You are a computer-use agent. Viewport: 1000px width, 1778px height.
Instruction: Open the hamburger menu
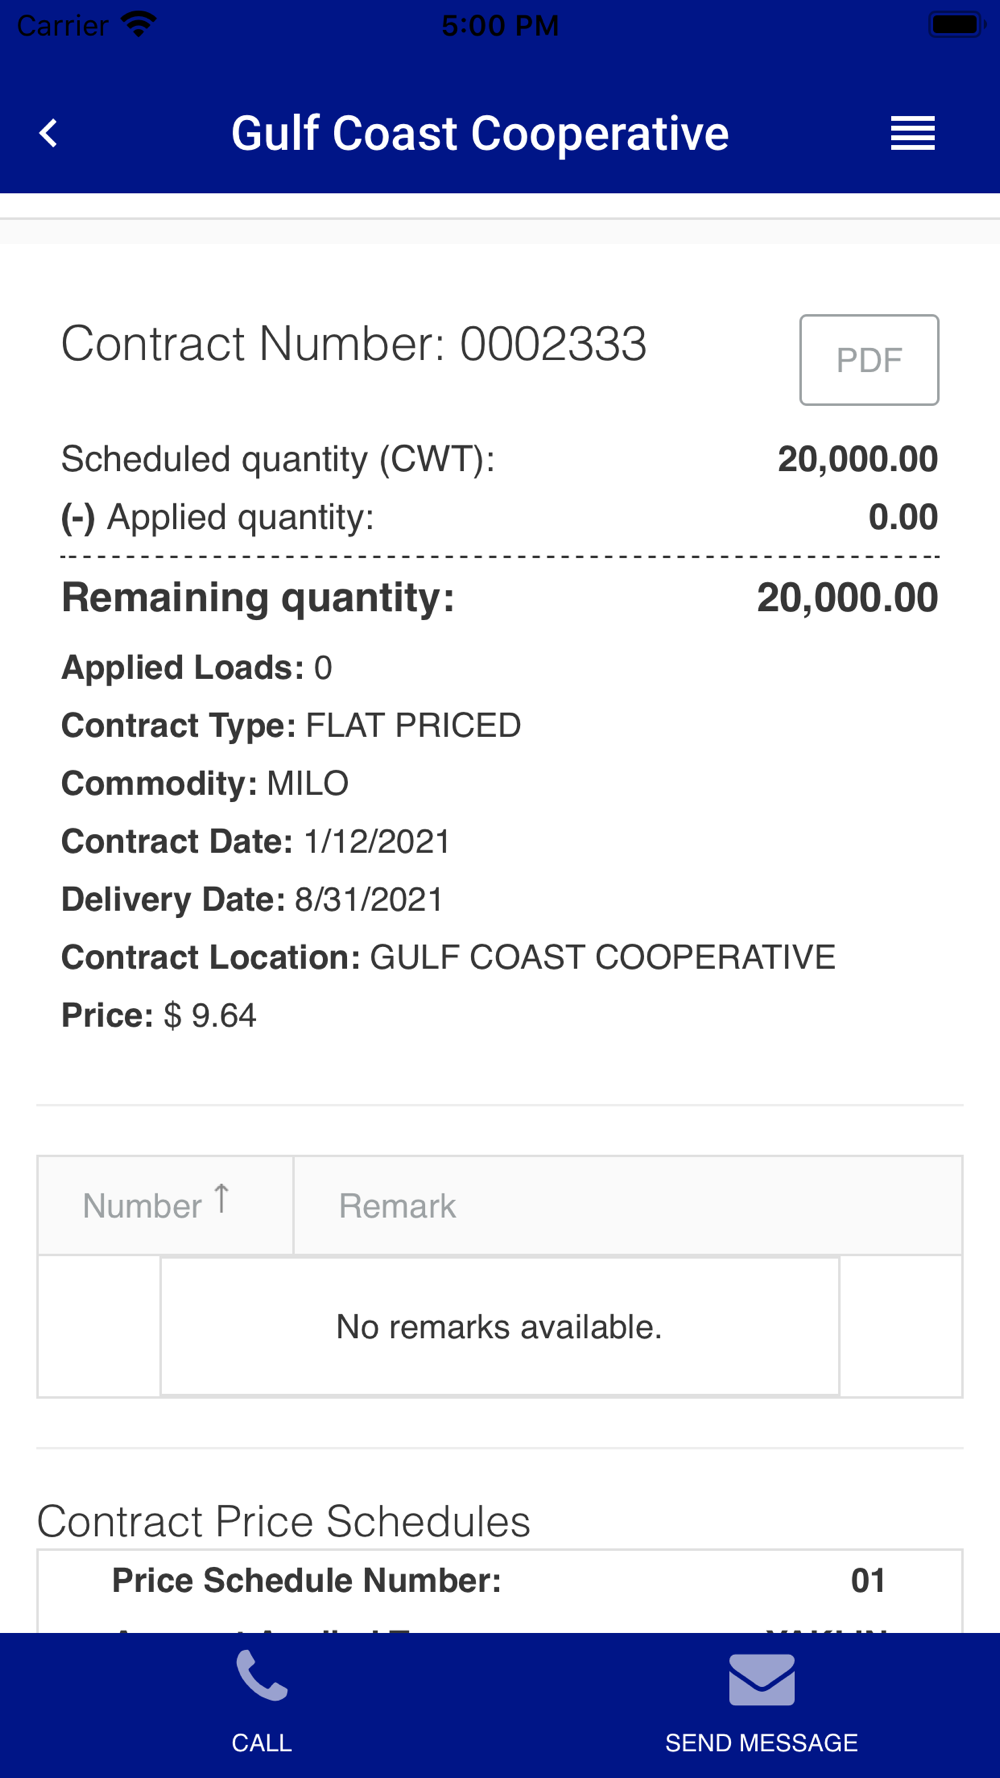[912, 133]
